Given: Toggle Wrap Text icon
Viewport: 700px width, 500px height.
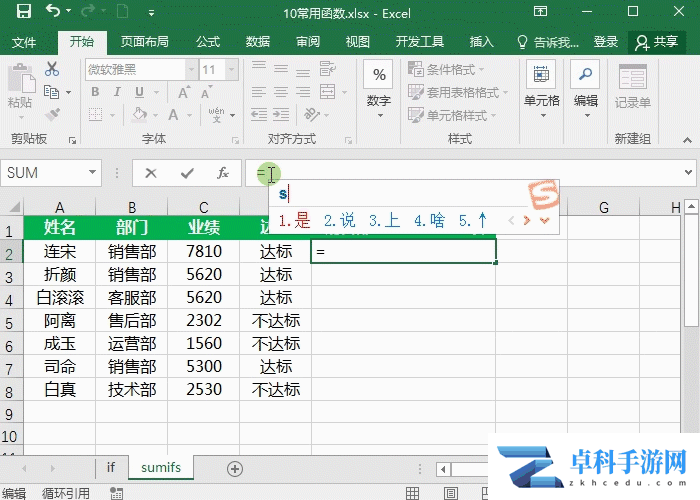Looking at the screenshot, I should click(x=328, y=68).
